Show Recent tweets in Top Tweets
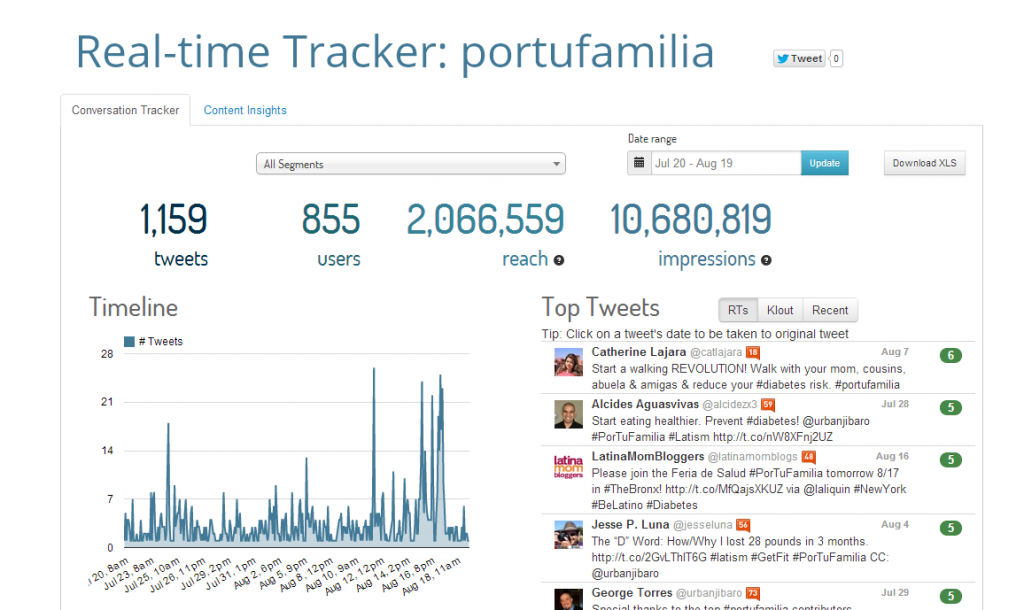The height and width of the screenshot is (610, 1024). tap(830, 310)
